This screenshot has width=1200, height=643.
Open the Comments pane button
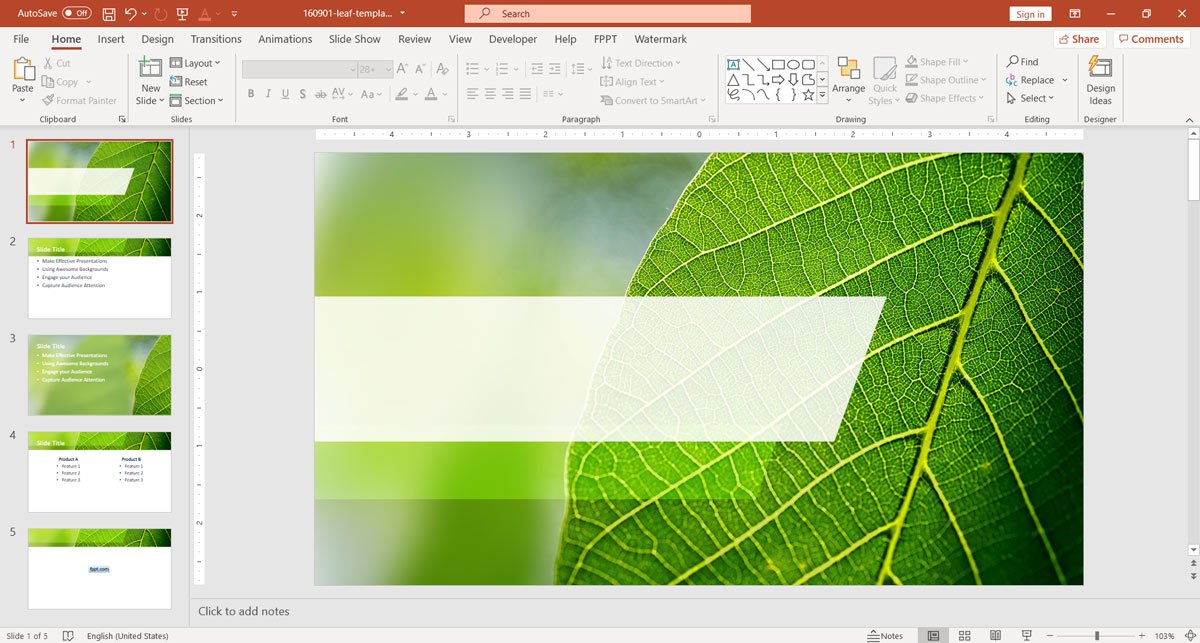point(1151,39)
